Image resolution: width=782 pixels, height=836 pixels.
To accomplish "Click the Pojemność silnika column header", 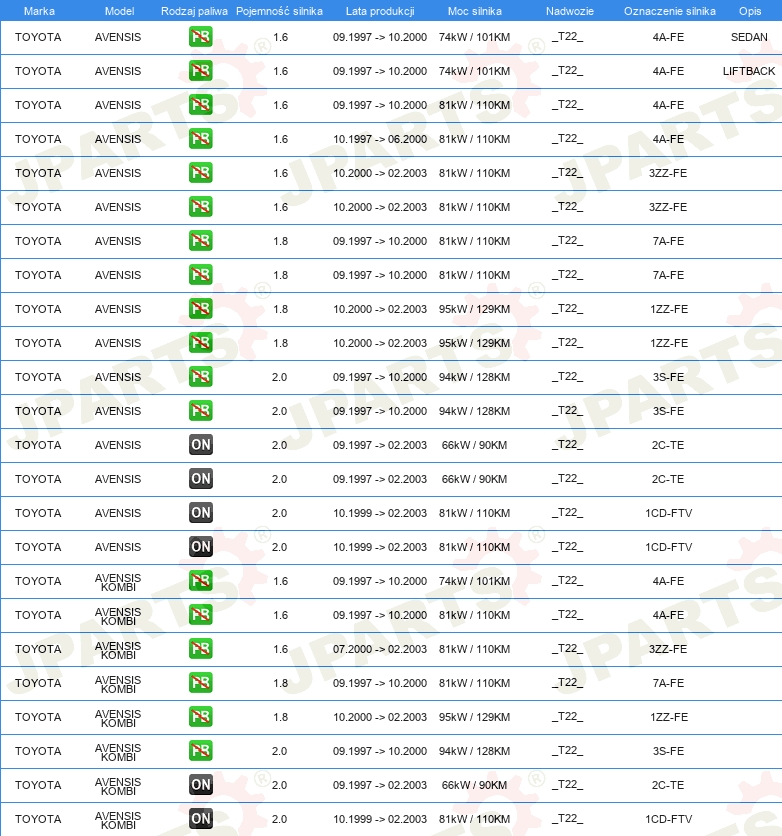I will [279, 11].
